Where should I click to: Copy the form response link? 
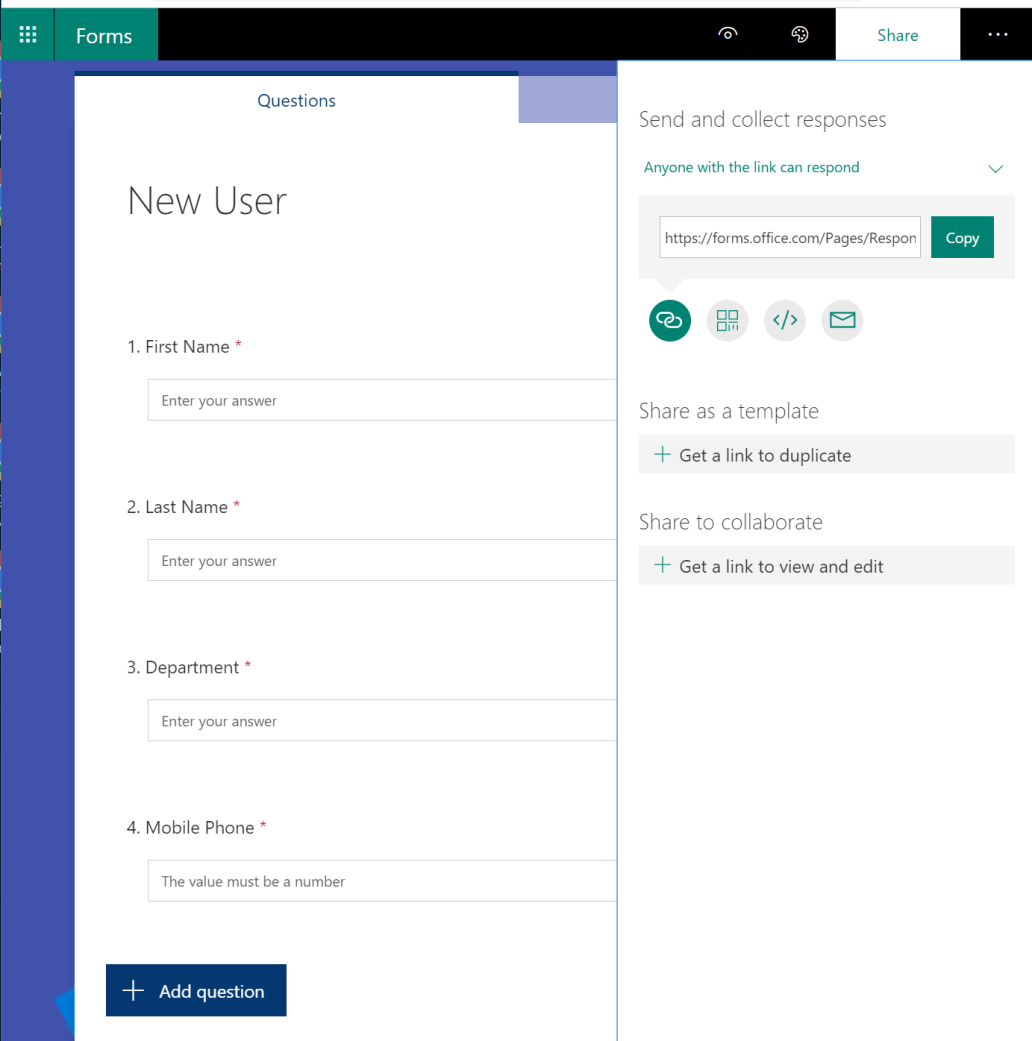click(x=961, y=237)
